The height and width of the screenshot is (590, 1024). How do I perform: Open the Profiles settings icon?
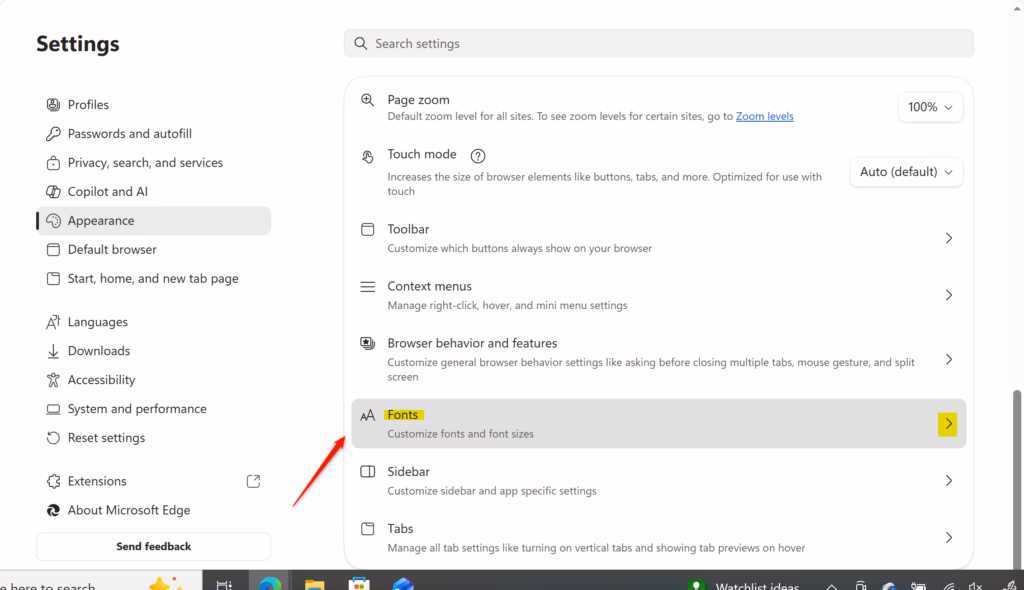(53, 105)
